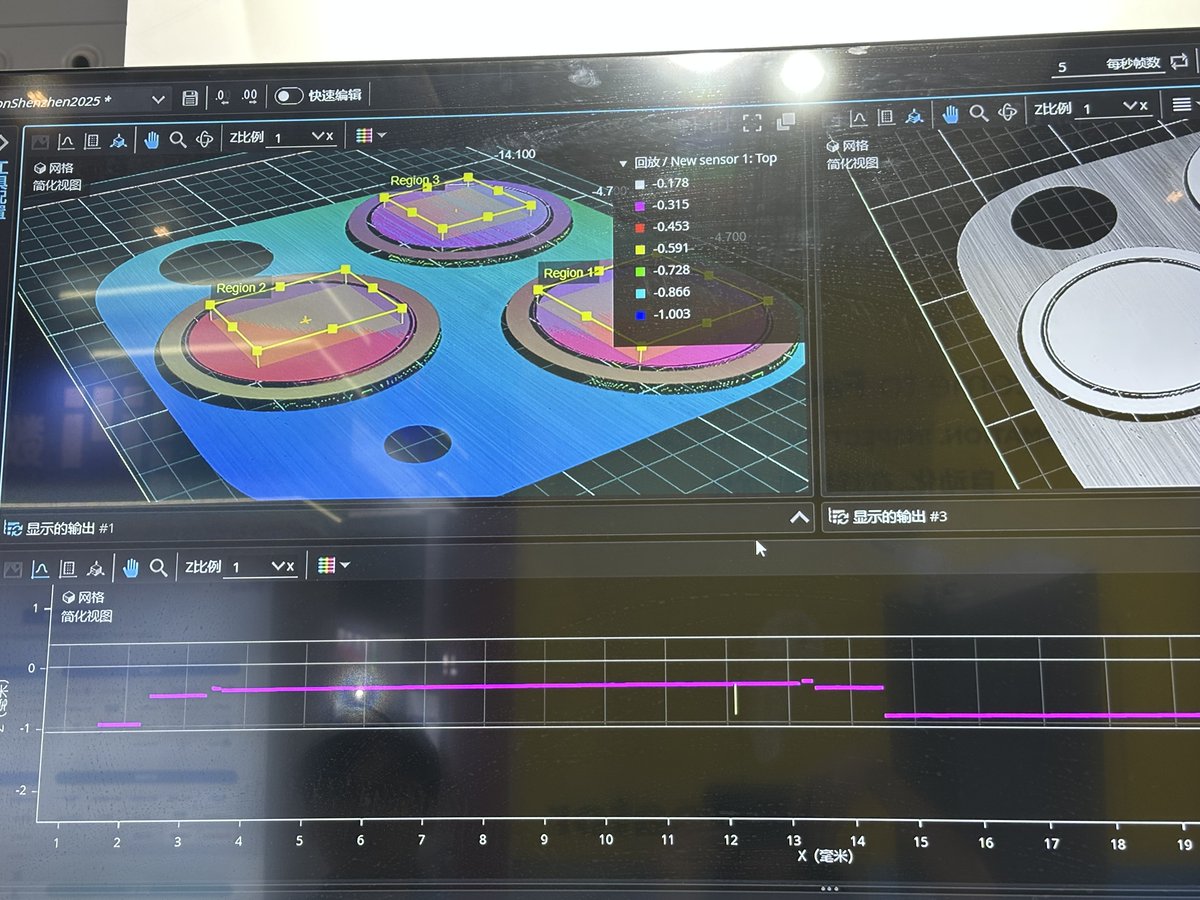
Task: Click the -0.728 green legend swatch
Action: 640,271
